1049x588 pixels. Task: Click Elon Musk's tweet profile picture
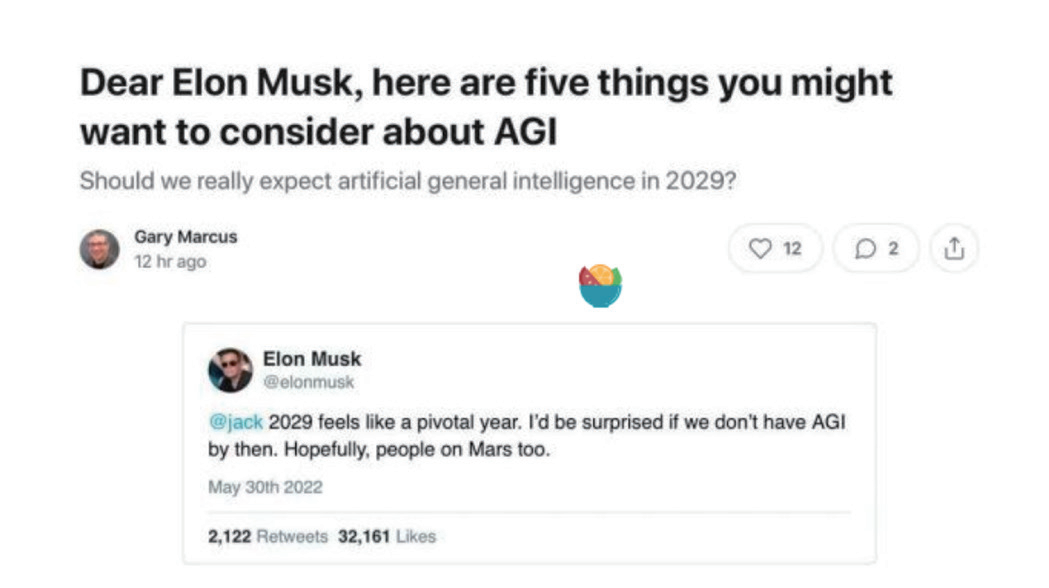point(230,370)
